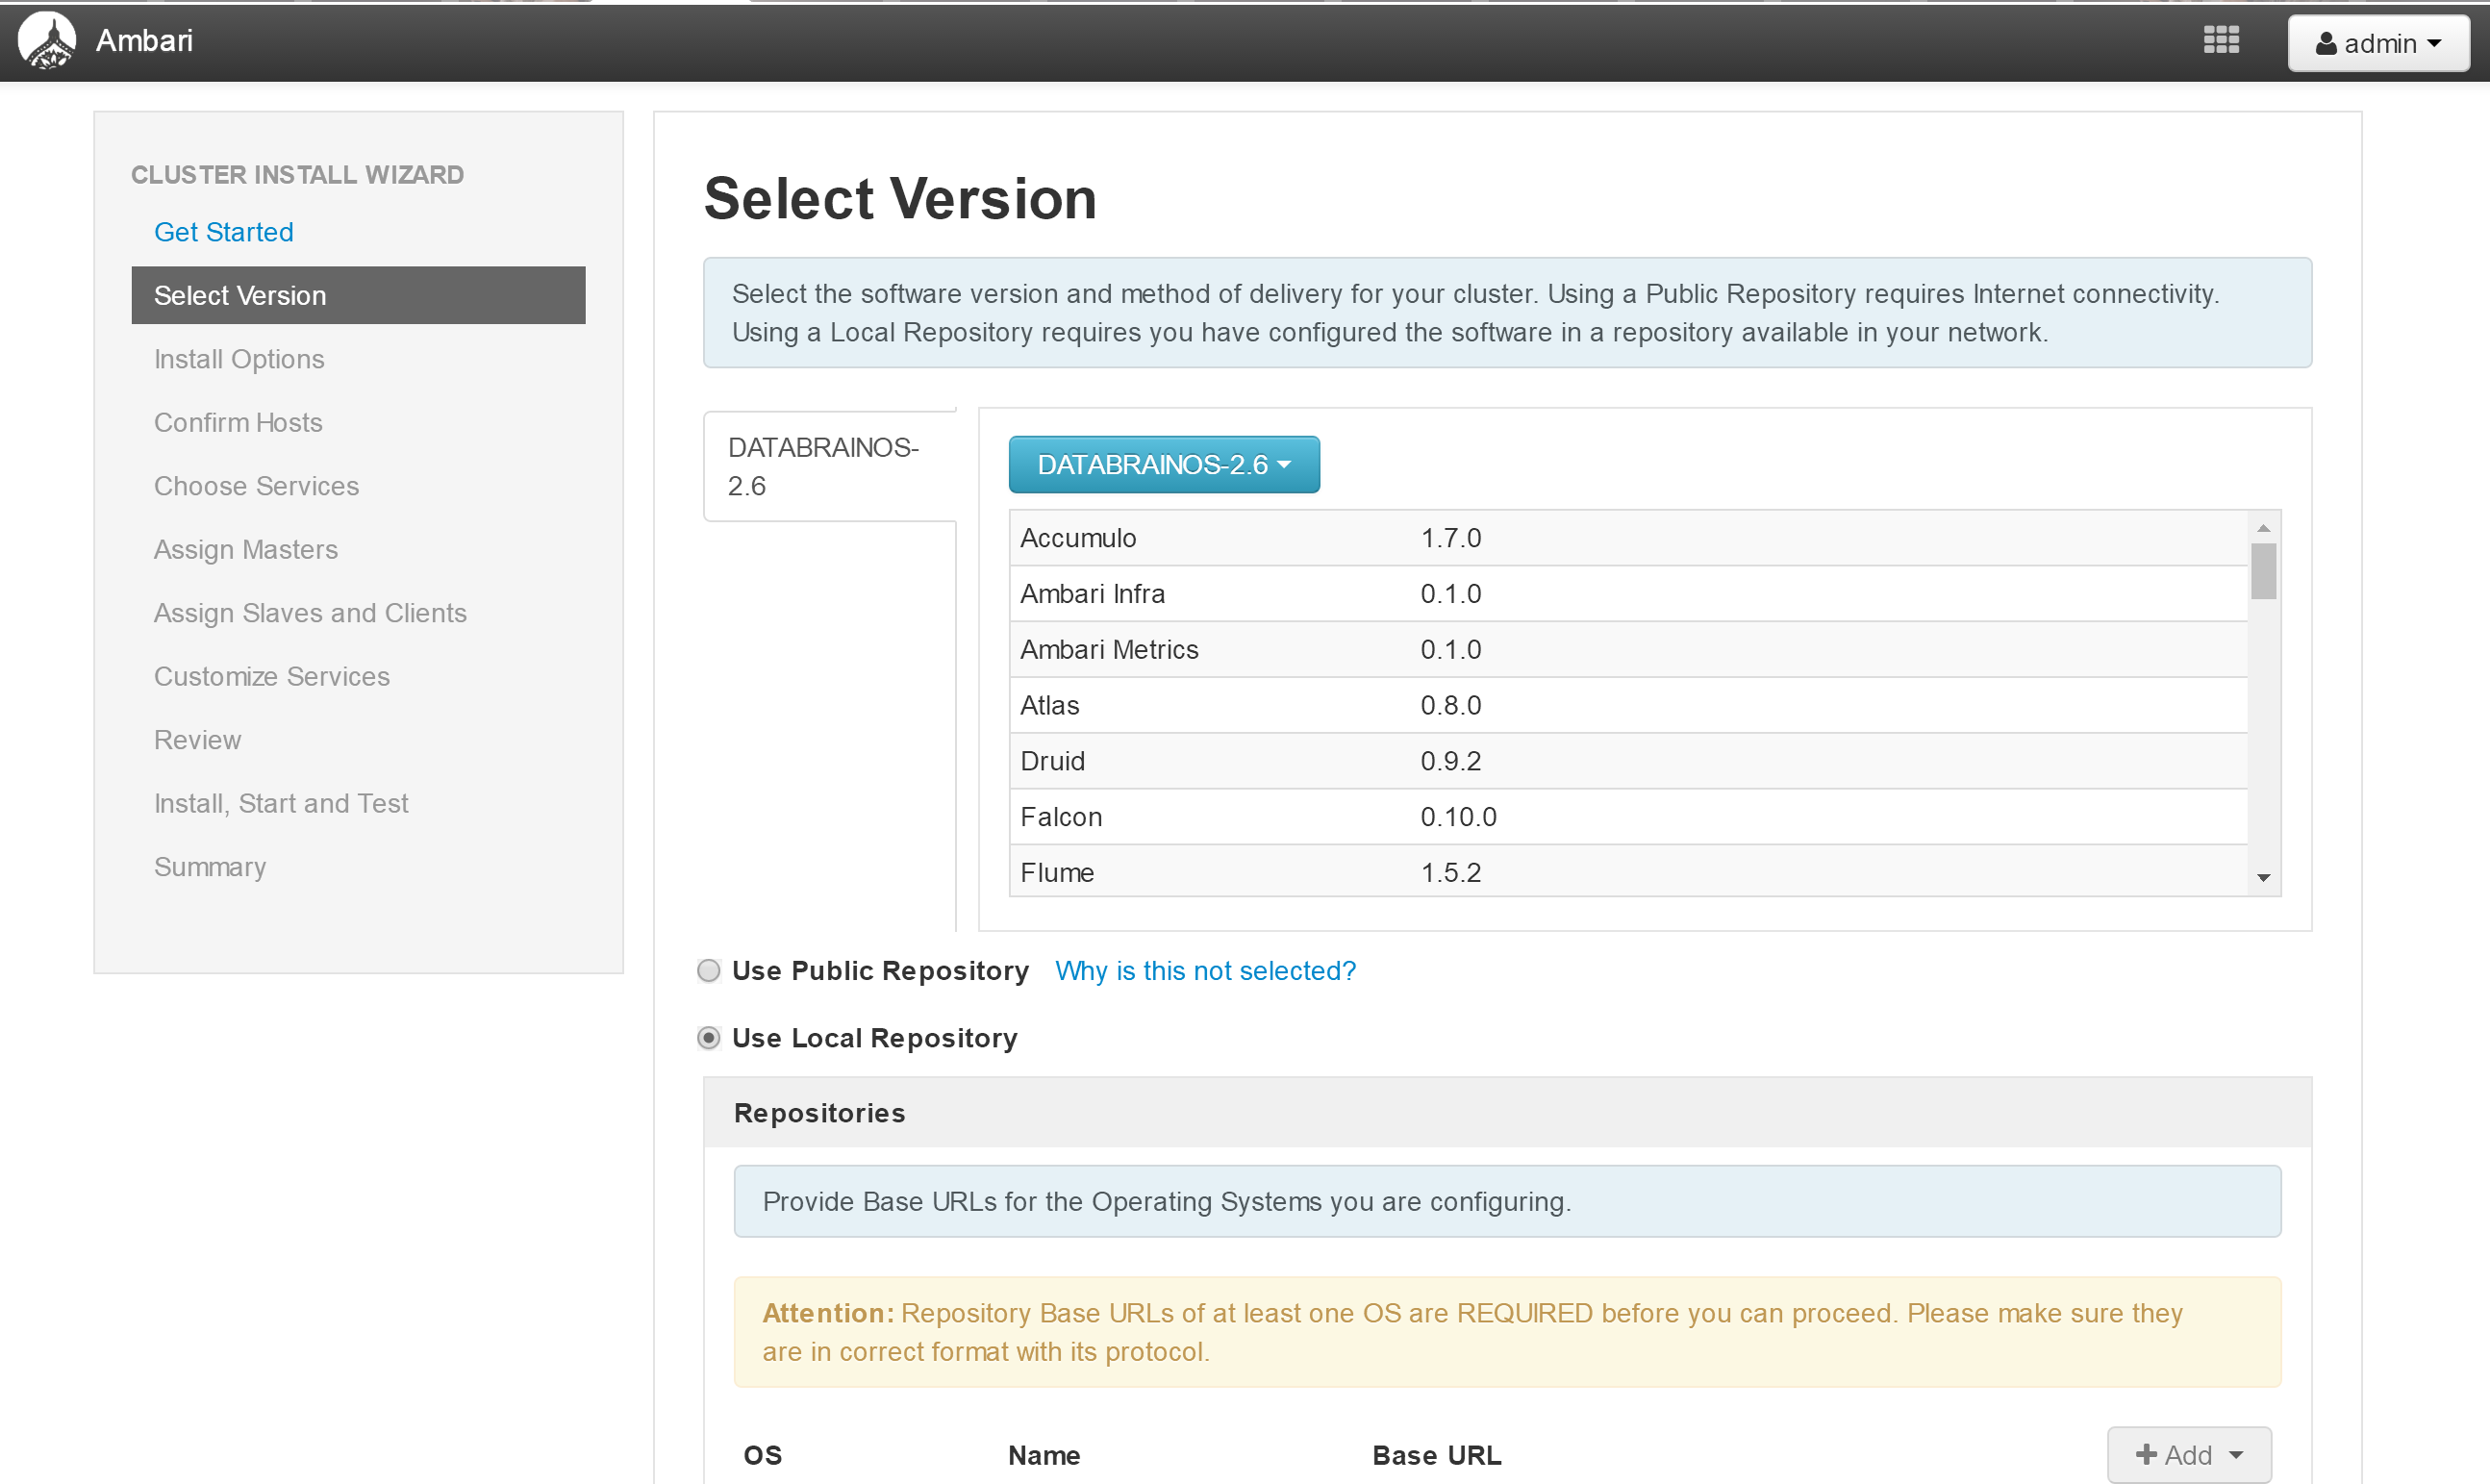Select Use Local Repository radio button
The height and width of the screenshot is (1484, 2490).
(x=709, y=1038)
